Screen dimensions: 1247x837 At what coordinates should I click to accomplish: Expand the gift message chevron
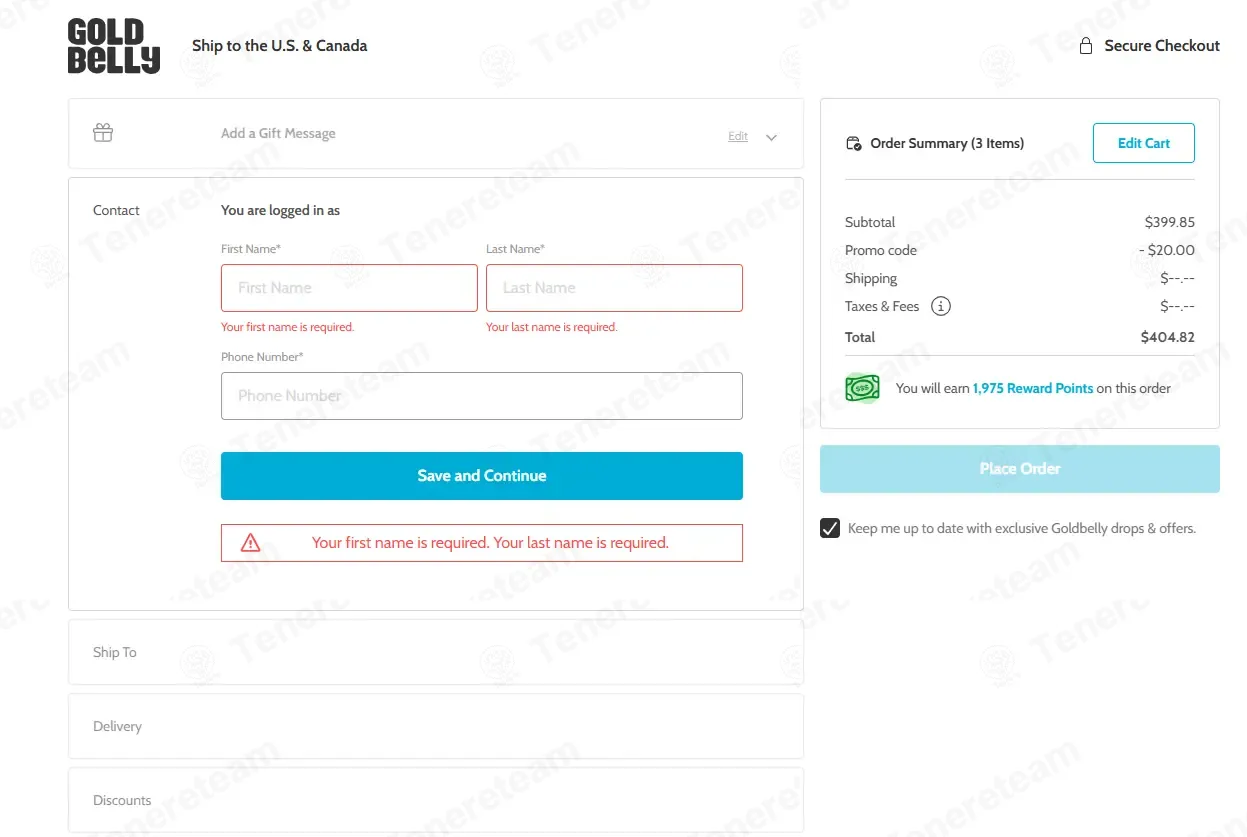(771, 137)
